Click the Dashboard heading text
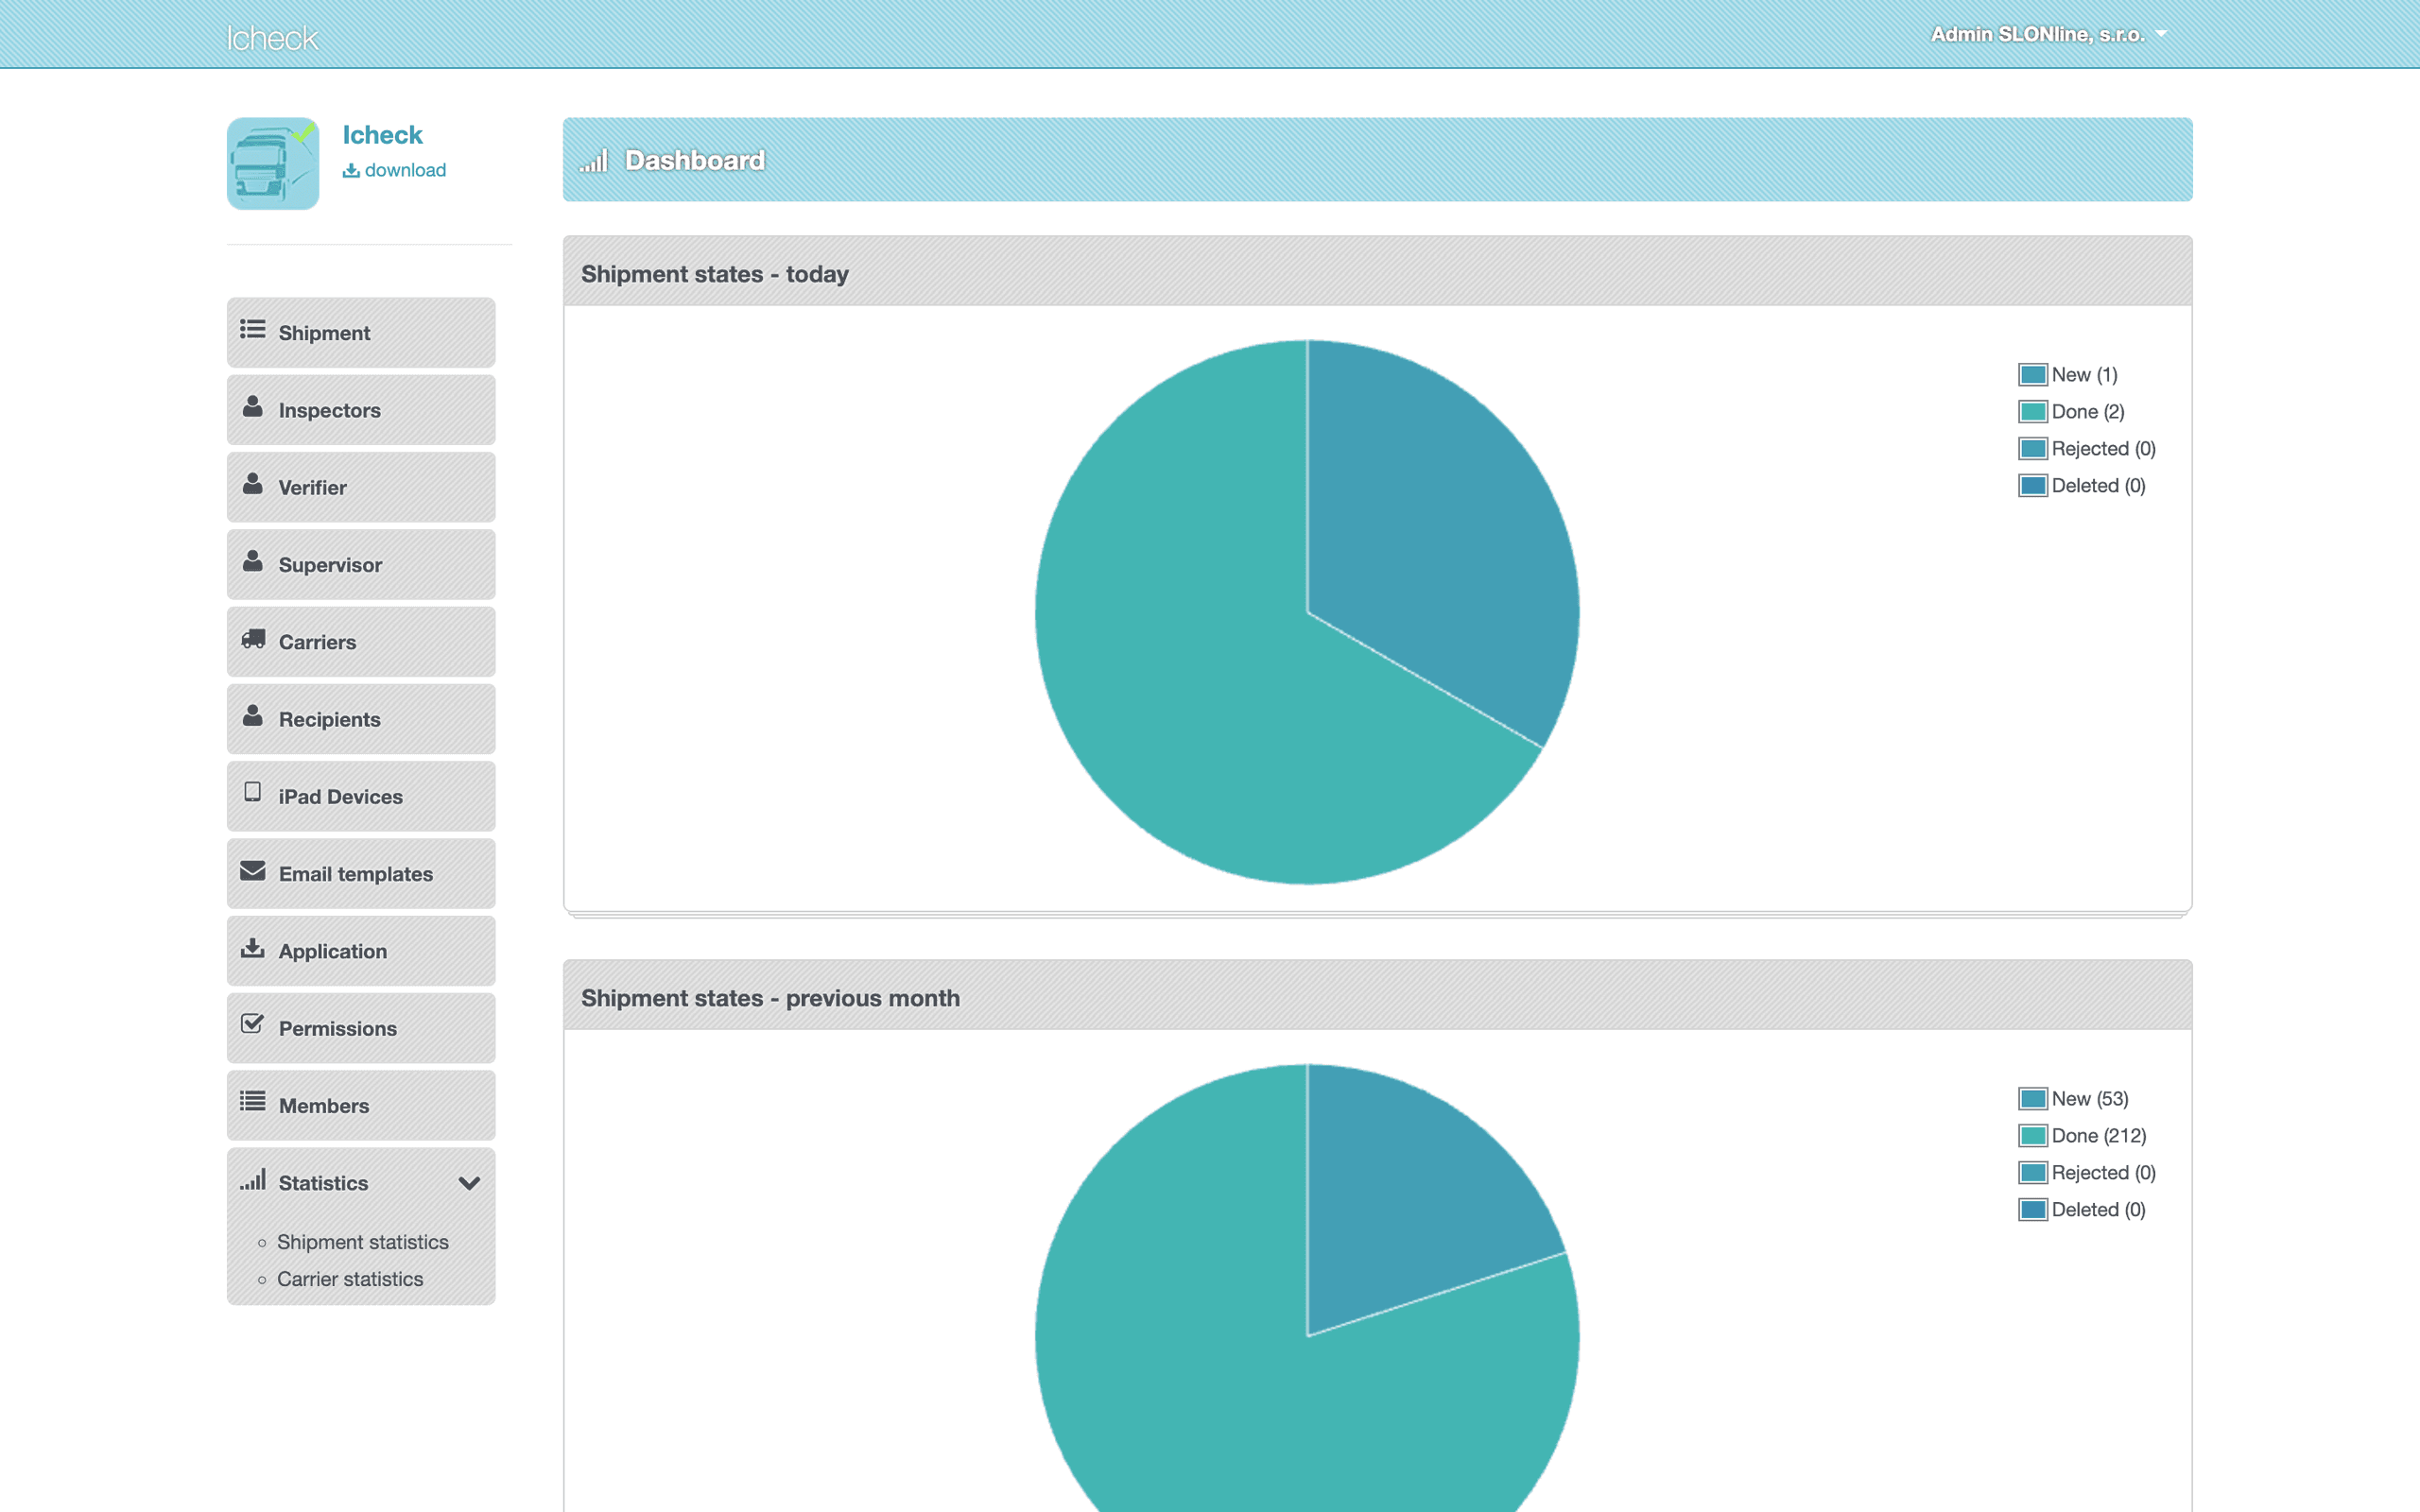The width and height of the screenshot is (2420, 1512). 695,161
